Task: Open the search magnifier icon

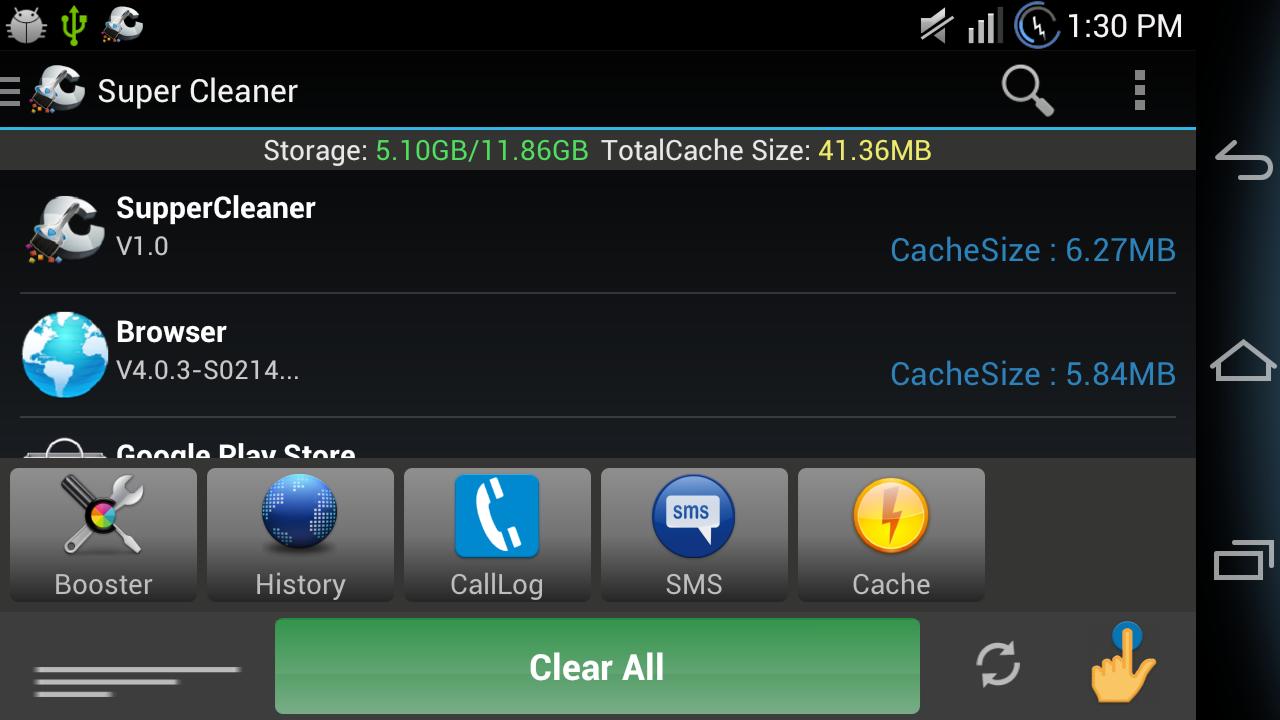Action: 1027,91
